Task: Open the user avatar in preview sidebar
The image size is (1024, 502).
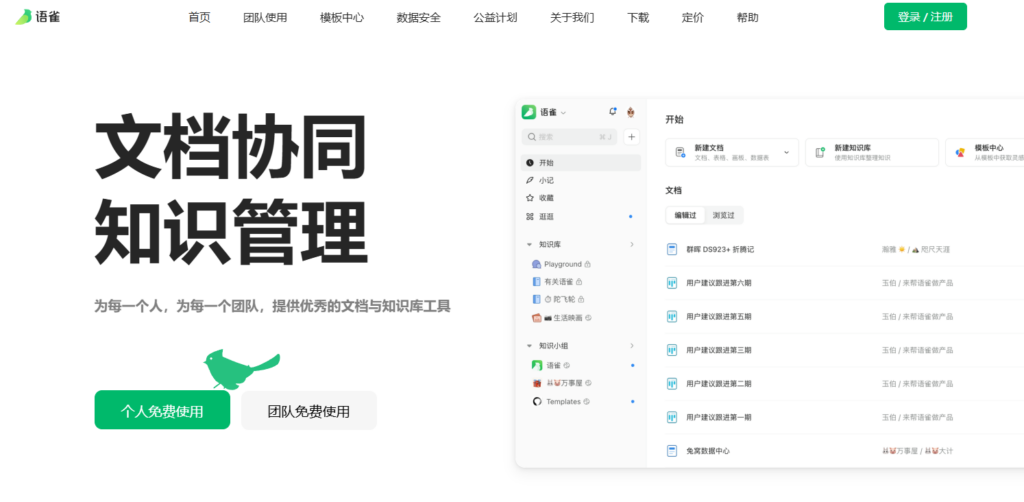Action: 631,112
